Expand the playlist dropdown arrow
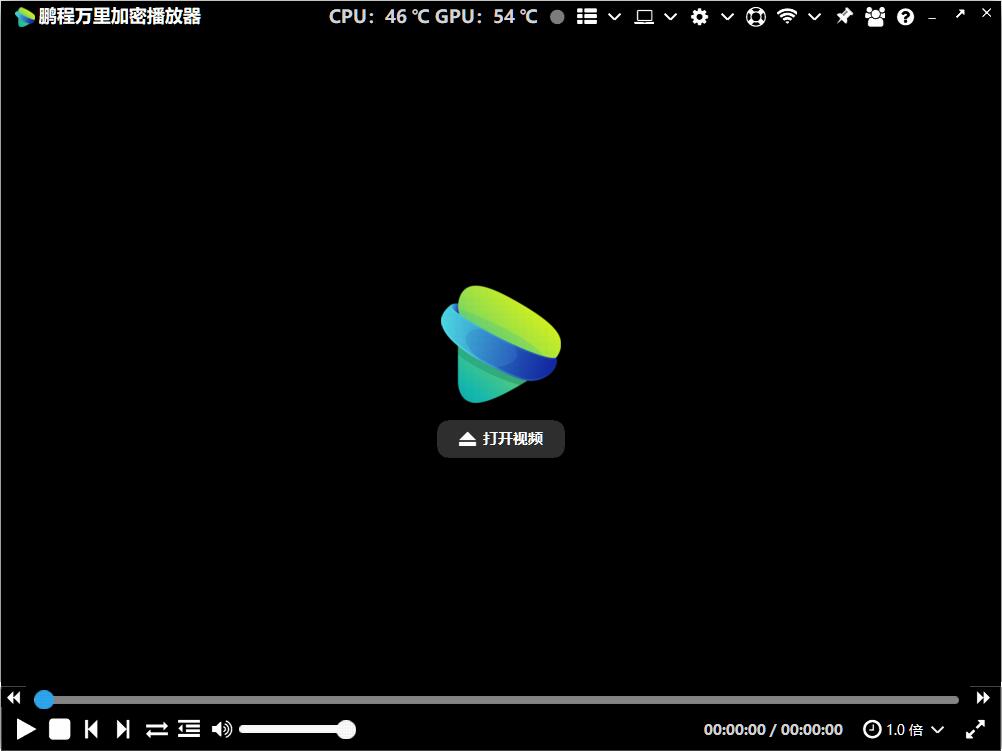 pos(615,17)
